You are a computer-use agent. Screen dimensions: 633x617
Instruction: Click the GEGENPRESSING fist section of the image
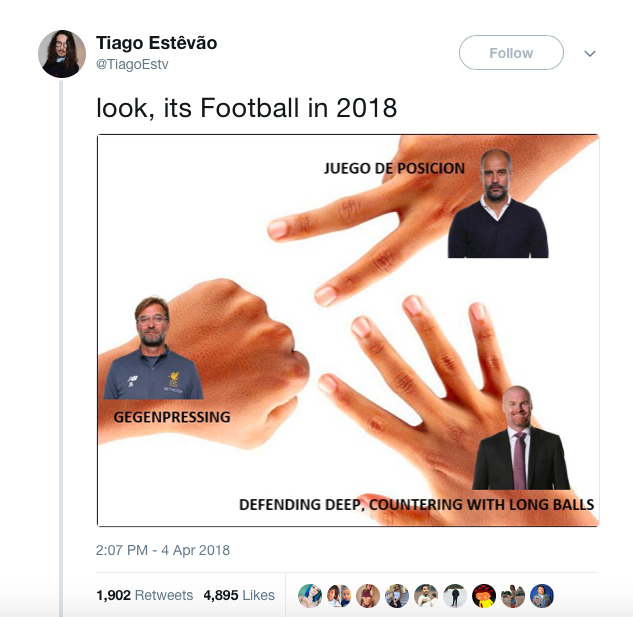click(202, 363)
